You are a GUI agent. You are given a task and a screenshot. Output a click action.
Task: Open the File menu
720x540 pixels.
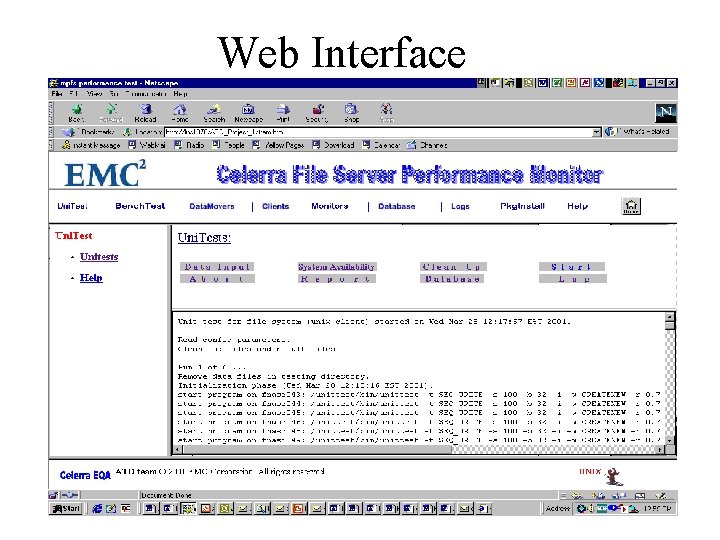click(57, 94)
